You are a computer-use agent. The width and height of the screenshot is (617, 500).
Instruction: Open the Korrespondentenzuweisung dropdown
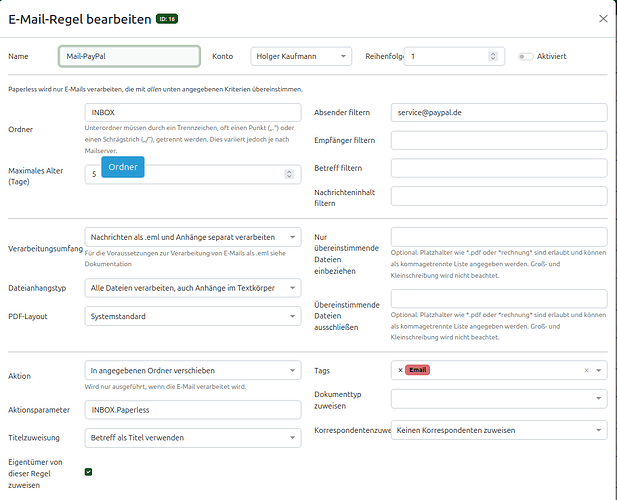coord(498,430)
